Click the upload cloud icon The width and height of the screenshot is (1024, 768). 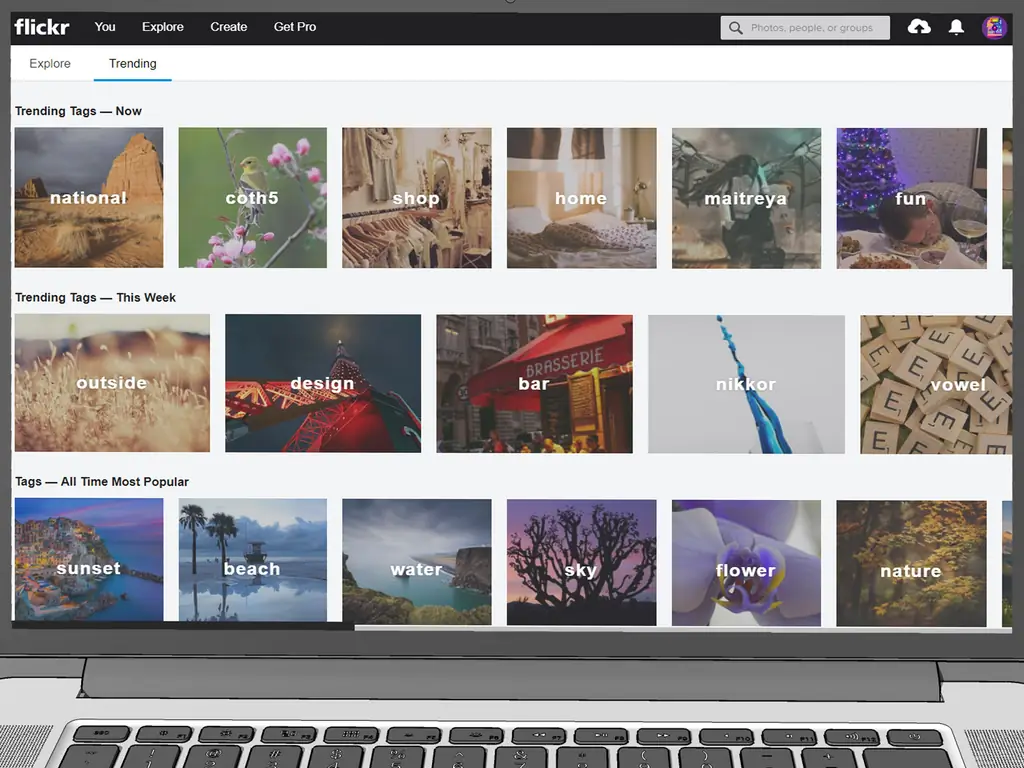(x=919, y=27)
